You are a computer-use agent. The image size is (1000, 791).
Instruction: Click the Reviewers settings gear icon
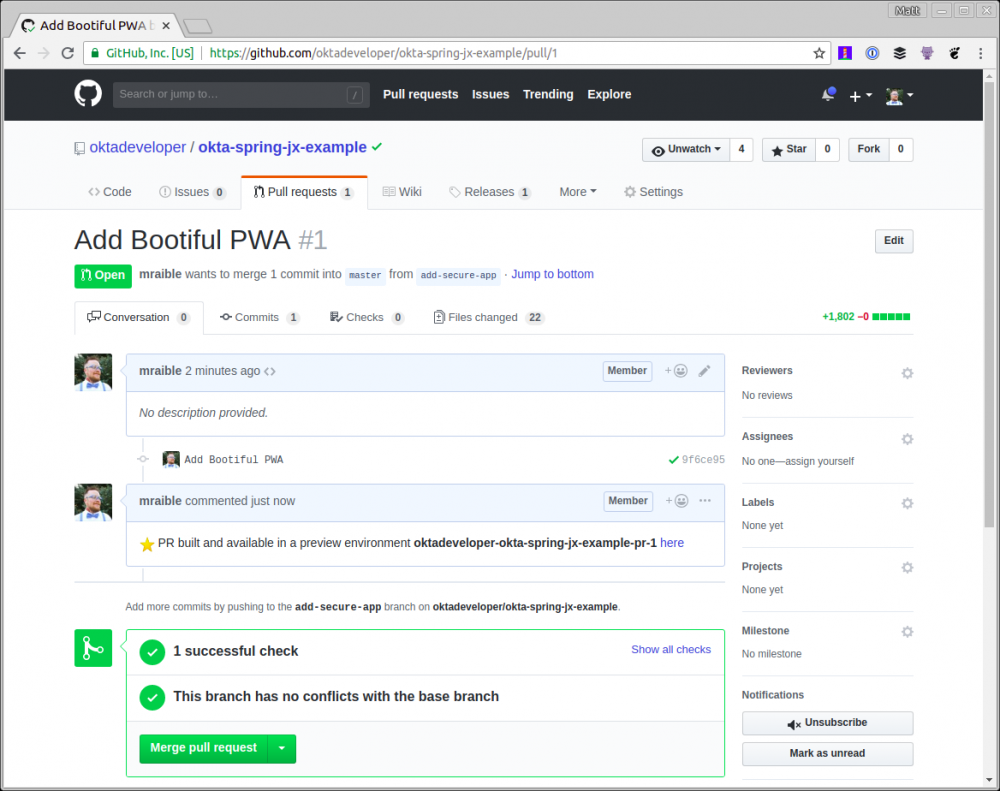pos(907,373)
